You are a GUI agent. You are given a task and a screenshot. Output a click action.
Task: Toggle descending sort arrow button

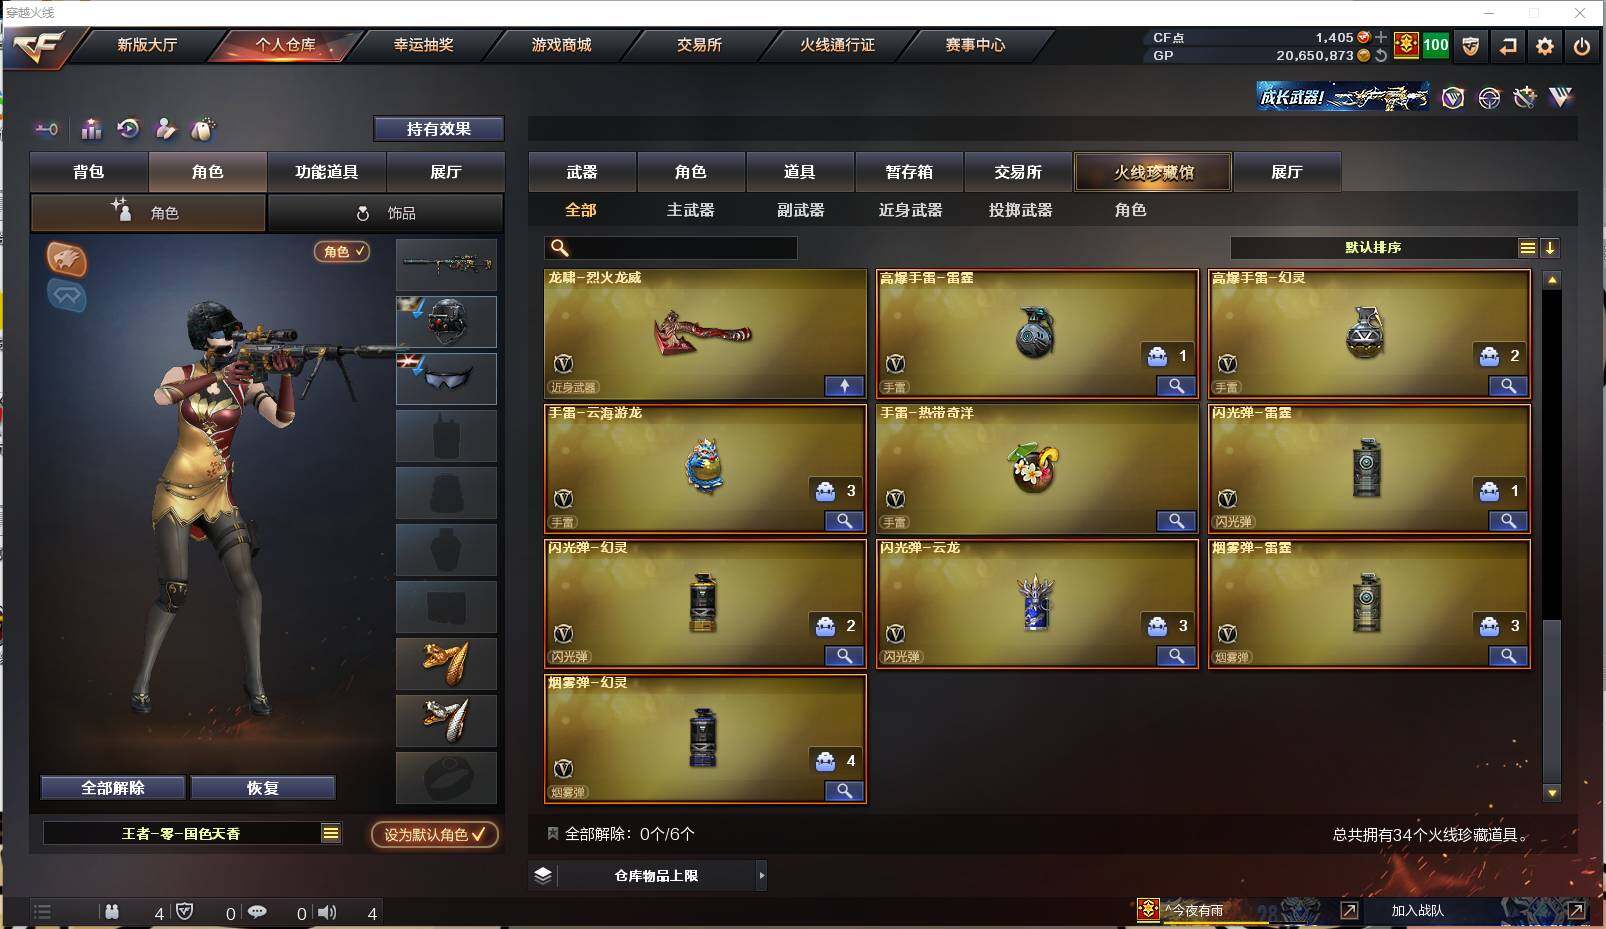point(1550,248)
